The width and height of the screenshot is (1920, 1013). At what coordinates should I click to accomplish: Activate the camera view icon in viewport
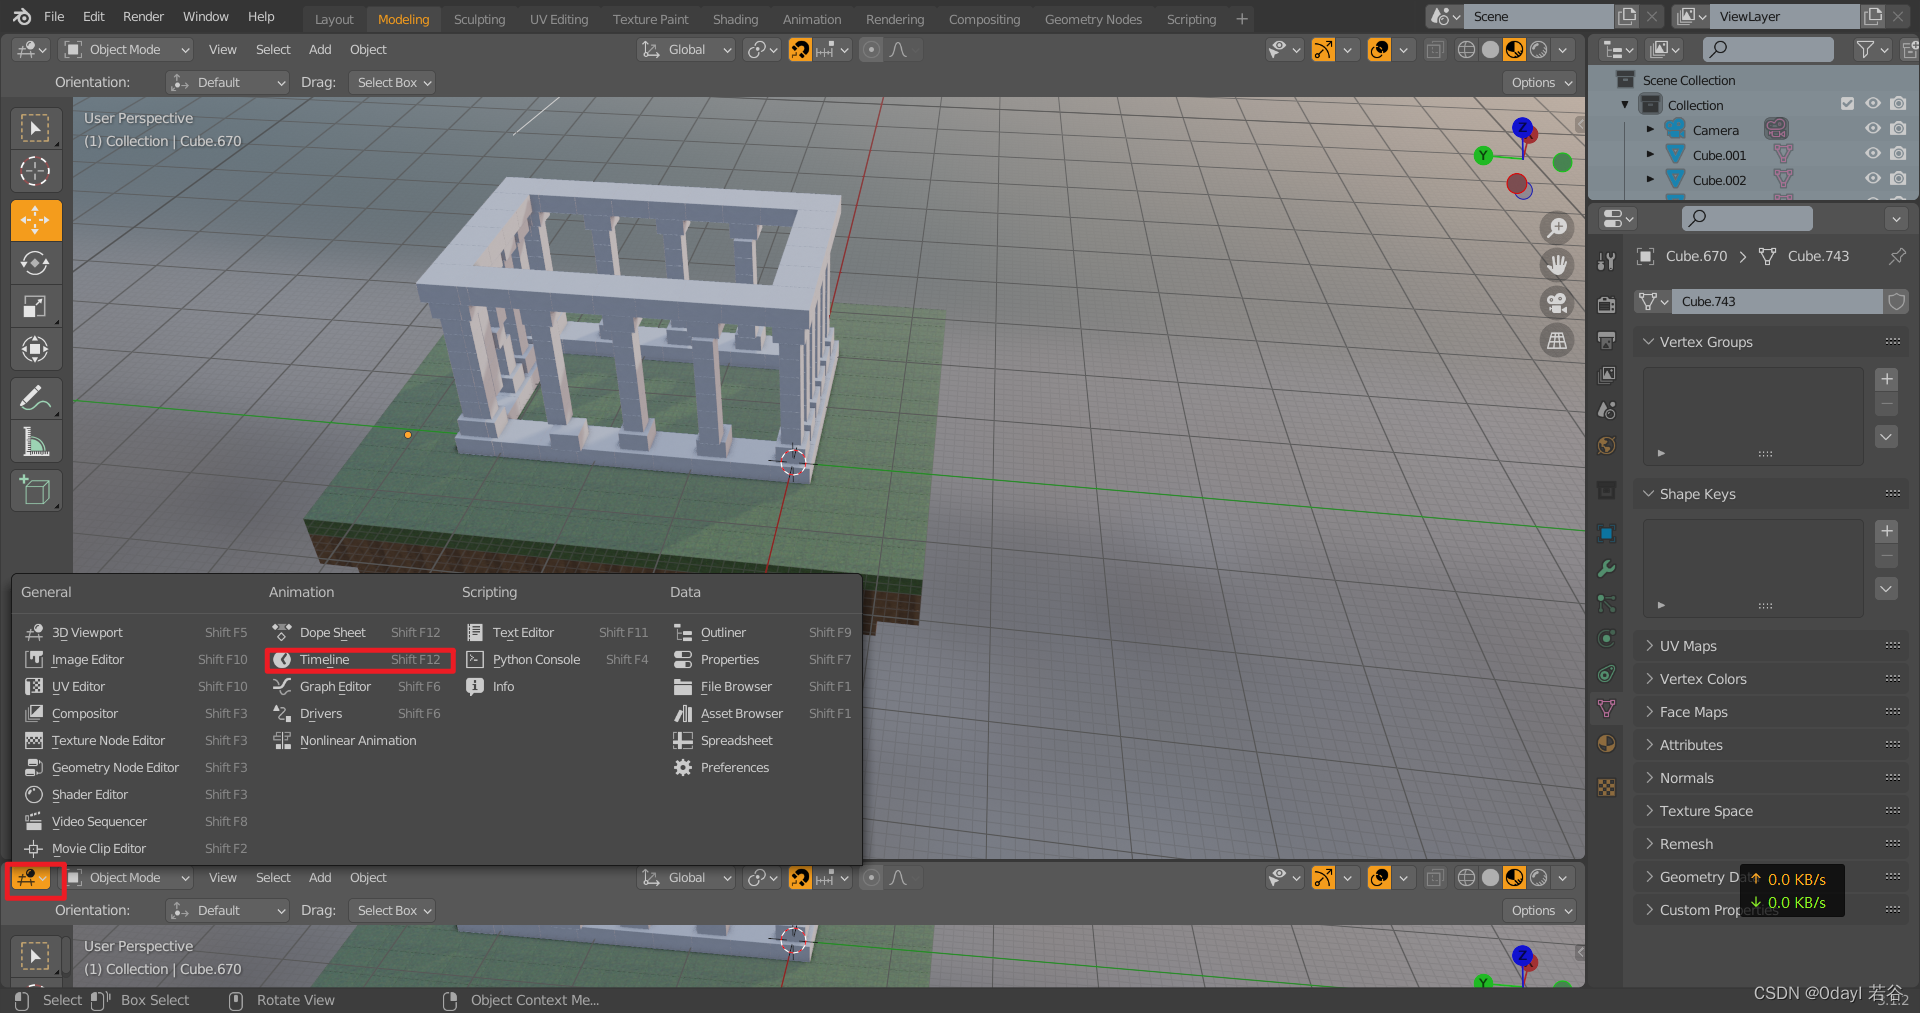click(x=1557, y=302)
